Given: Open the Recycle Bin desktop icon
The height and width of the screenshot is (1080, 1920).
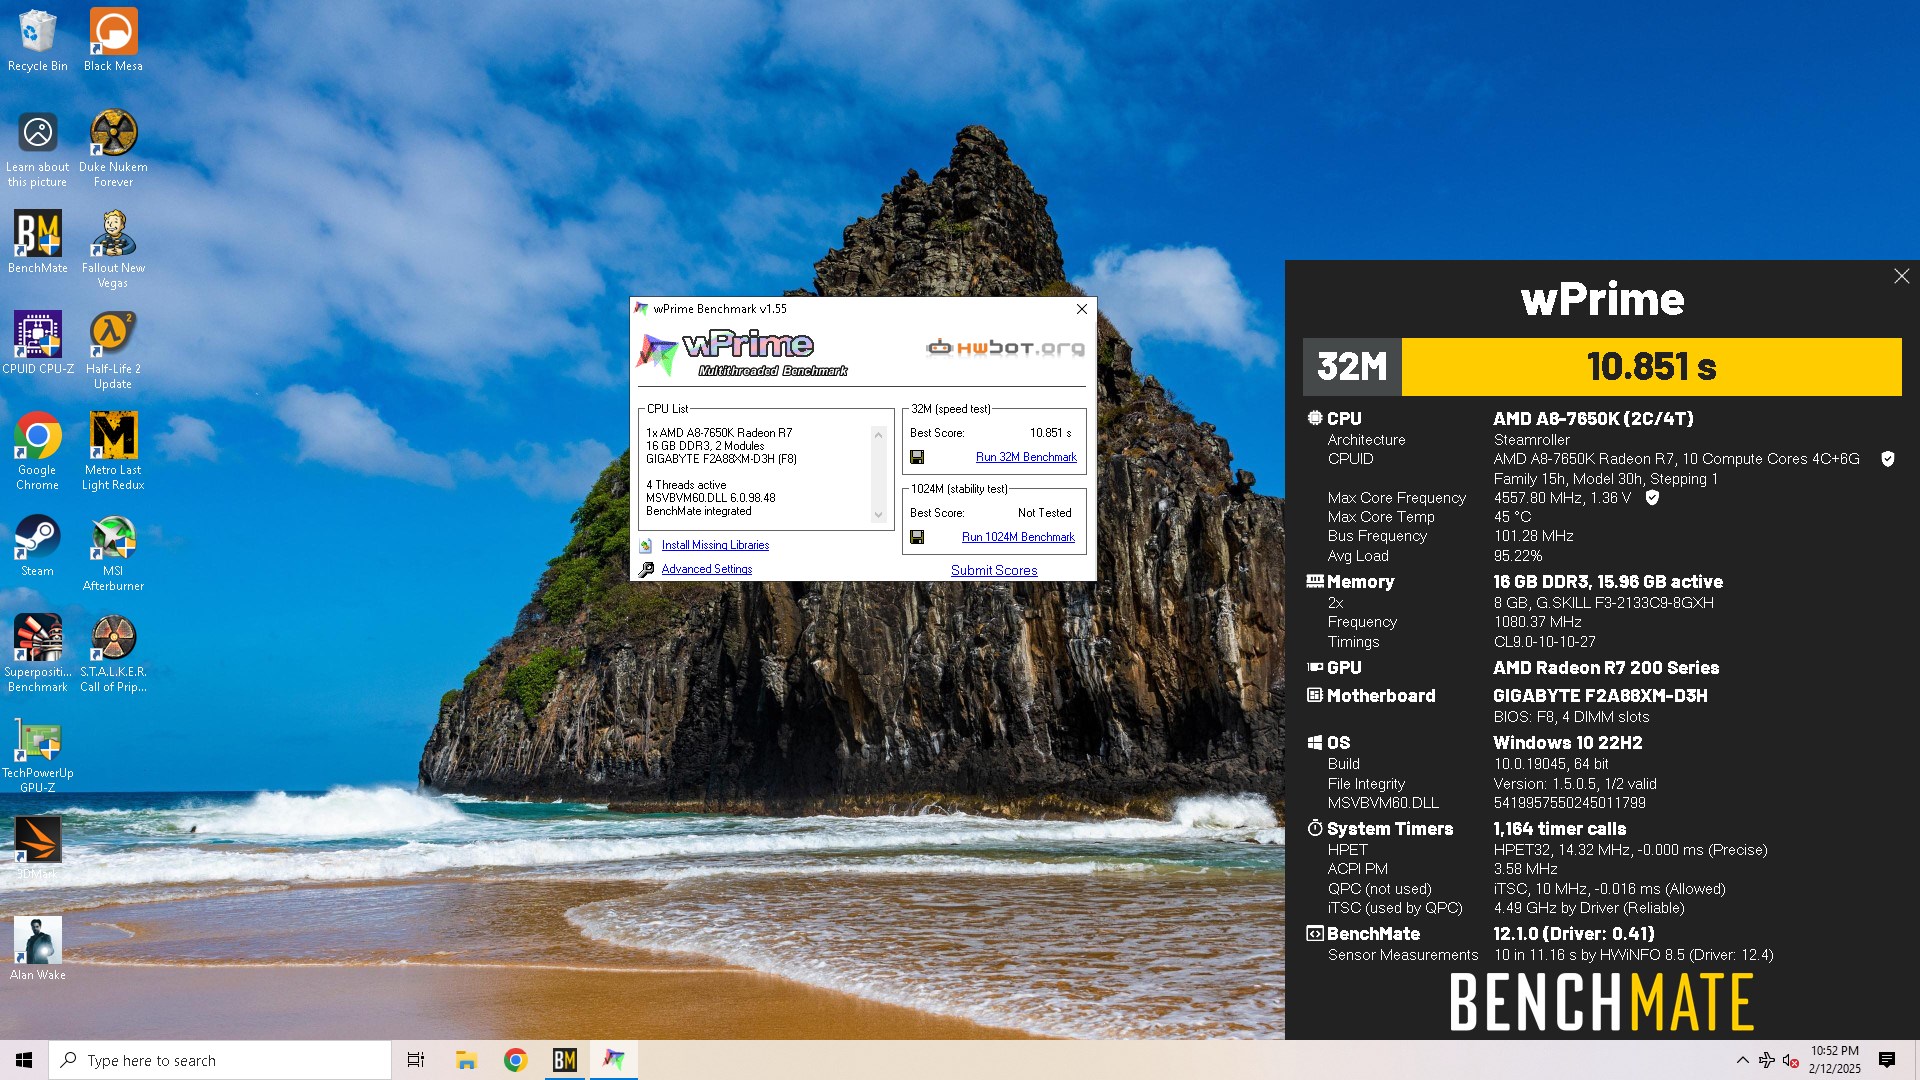Looking at the screenshot, I should pos(38,40).
